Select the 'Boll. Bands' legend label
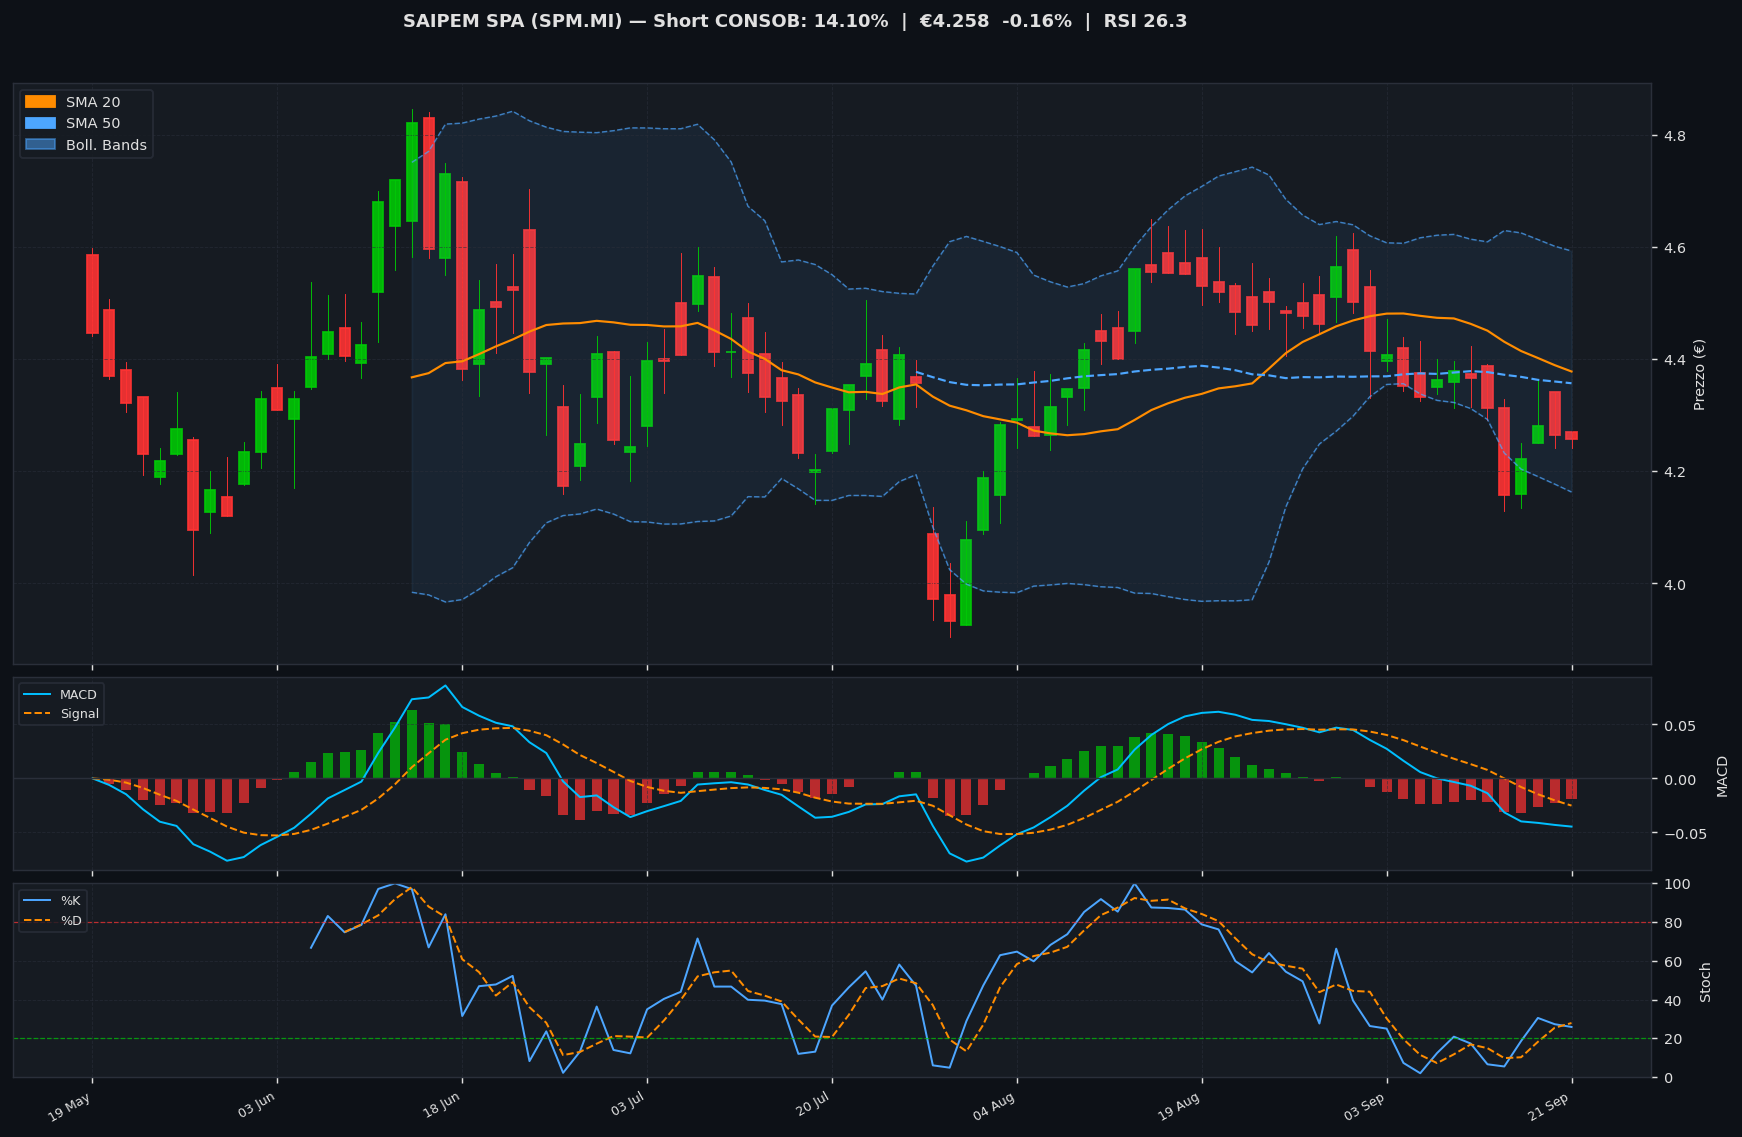 click(106, 145)
